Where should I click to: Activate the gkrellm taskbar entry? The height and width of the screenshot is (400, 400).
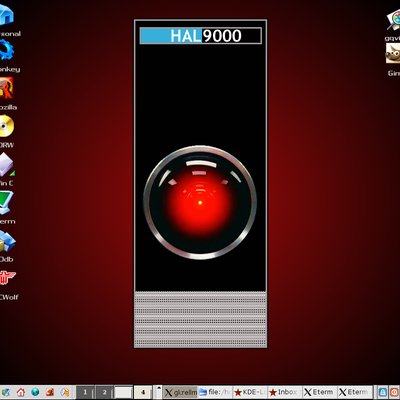180,392
